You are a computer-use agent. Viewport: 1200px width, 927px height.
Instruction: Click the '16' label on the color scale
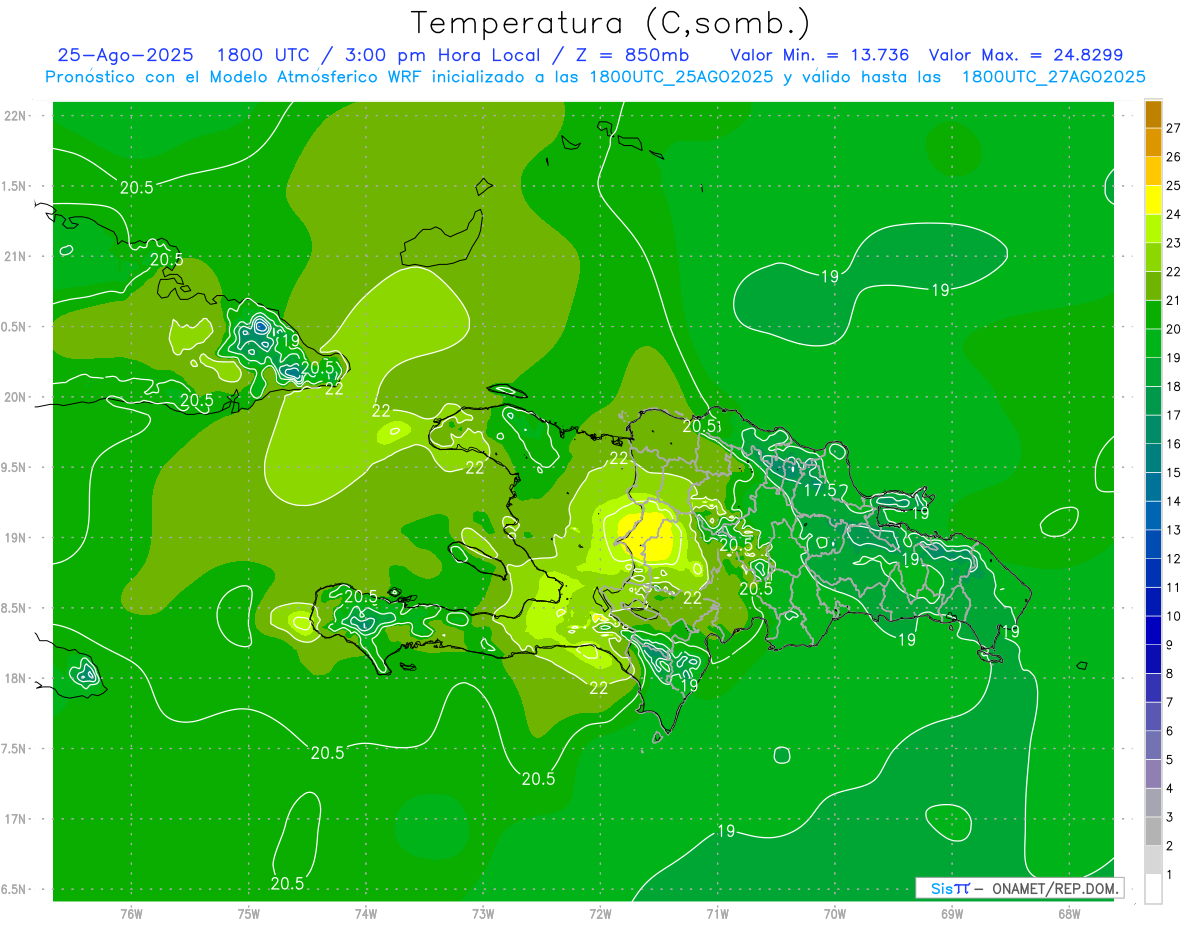pyautogui.click(x=1174, y=443)
